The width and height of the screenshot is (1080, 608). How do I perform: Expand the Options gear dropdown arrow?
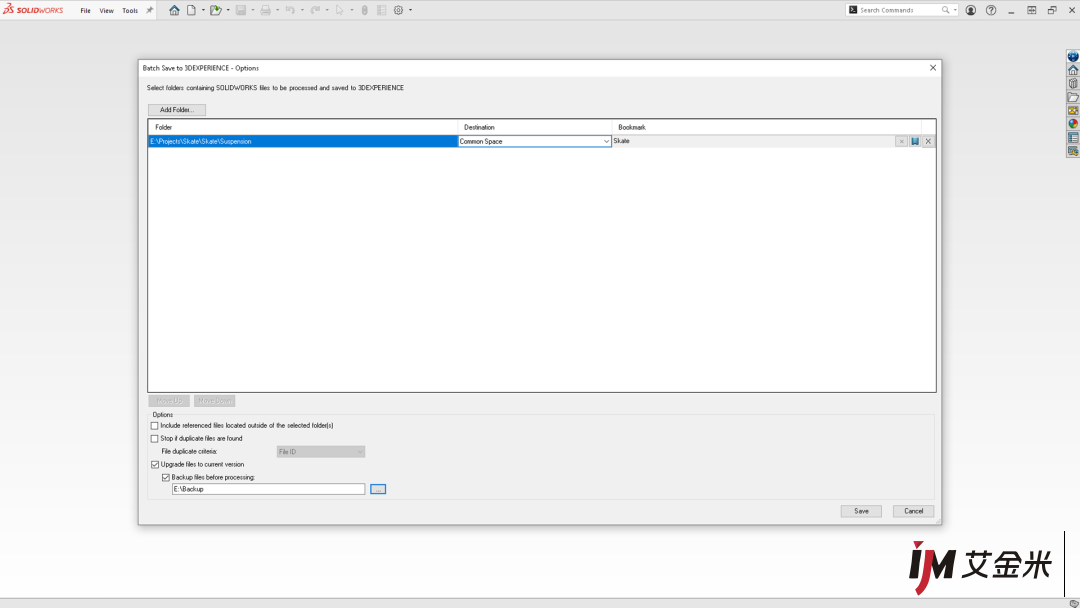(411, 10)
